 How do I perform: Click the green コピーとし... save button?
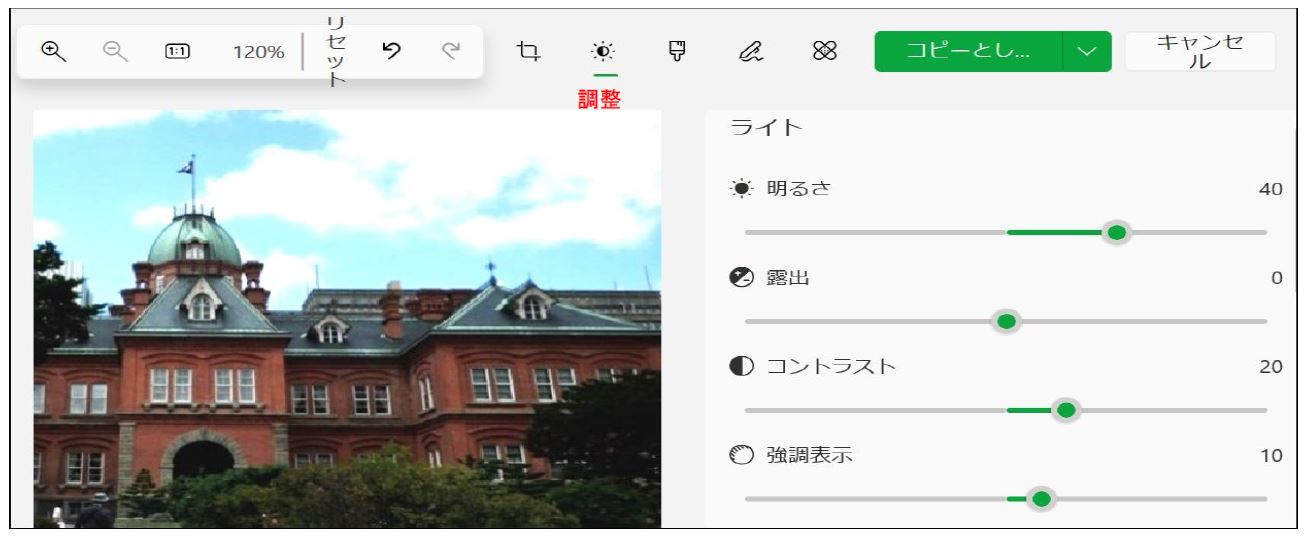968,51
